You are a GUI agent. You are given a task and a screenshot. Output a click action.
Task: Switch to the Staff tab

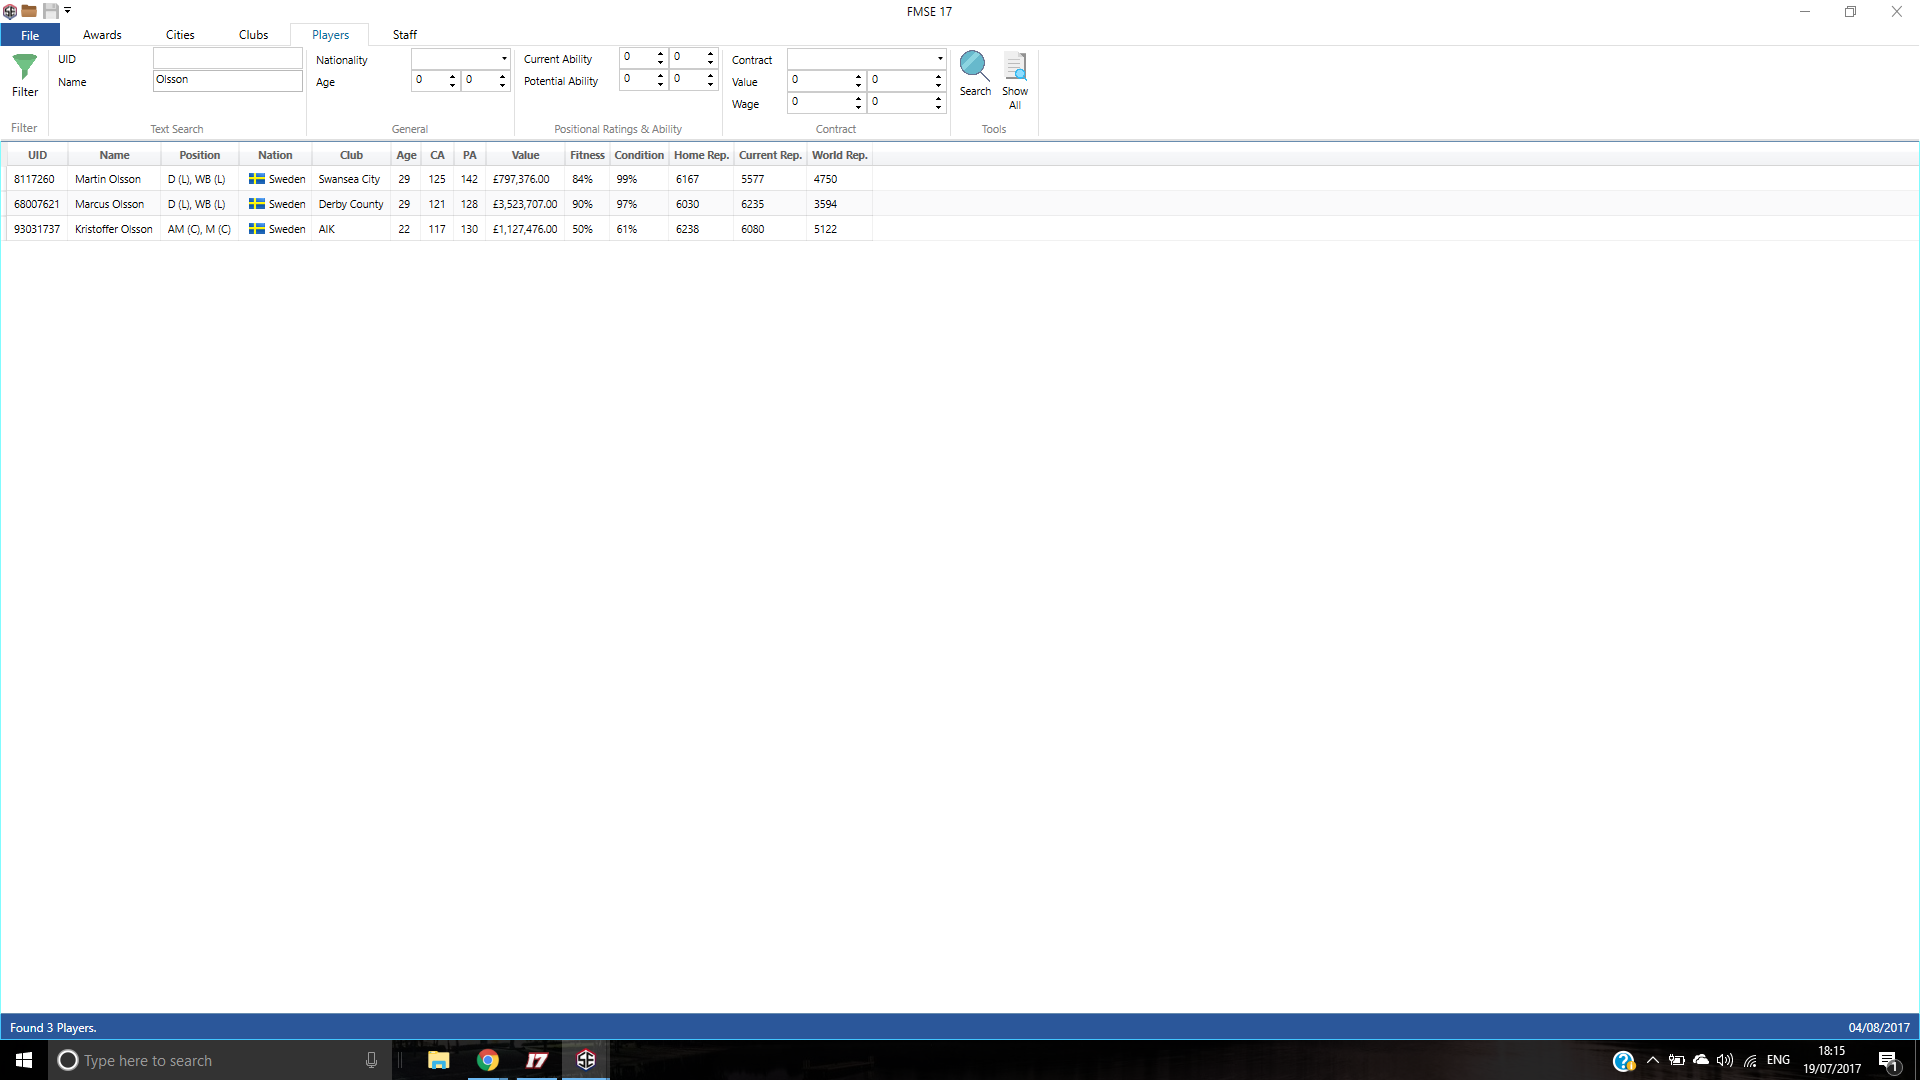(405, 35)
